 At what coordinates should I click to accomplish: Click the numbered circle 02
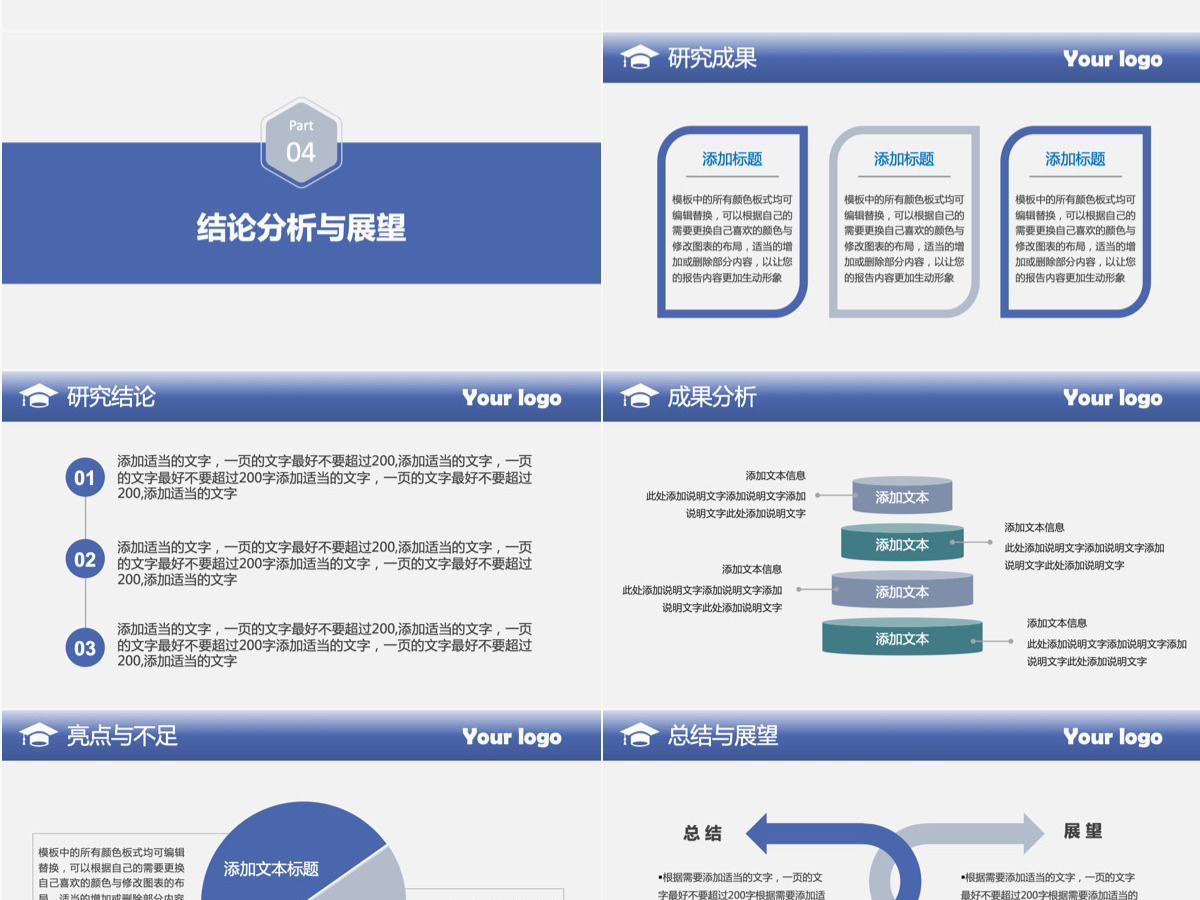coord(85,559)
